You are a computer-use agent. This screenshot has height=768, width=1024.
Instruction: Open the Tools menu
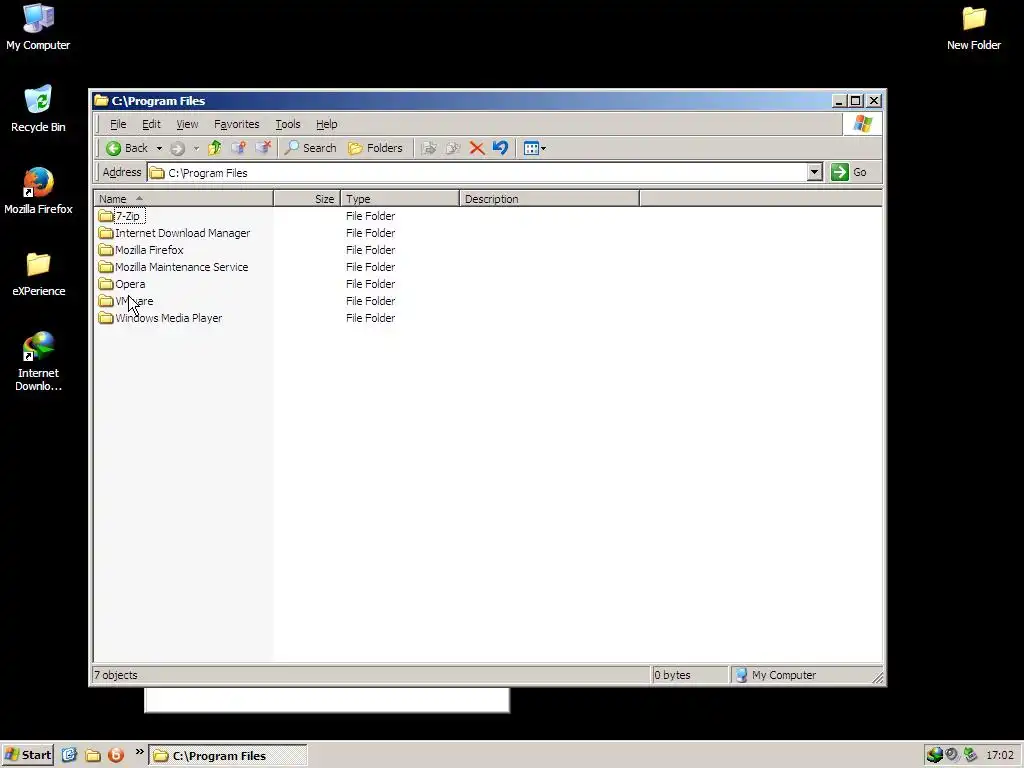tap(288, 124)
